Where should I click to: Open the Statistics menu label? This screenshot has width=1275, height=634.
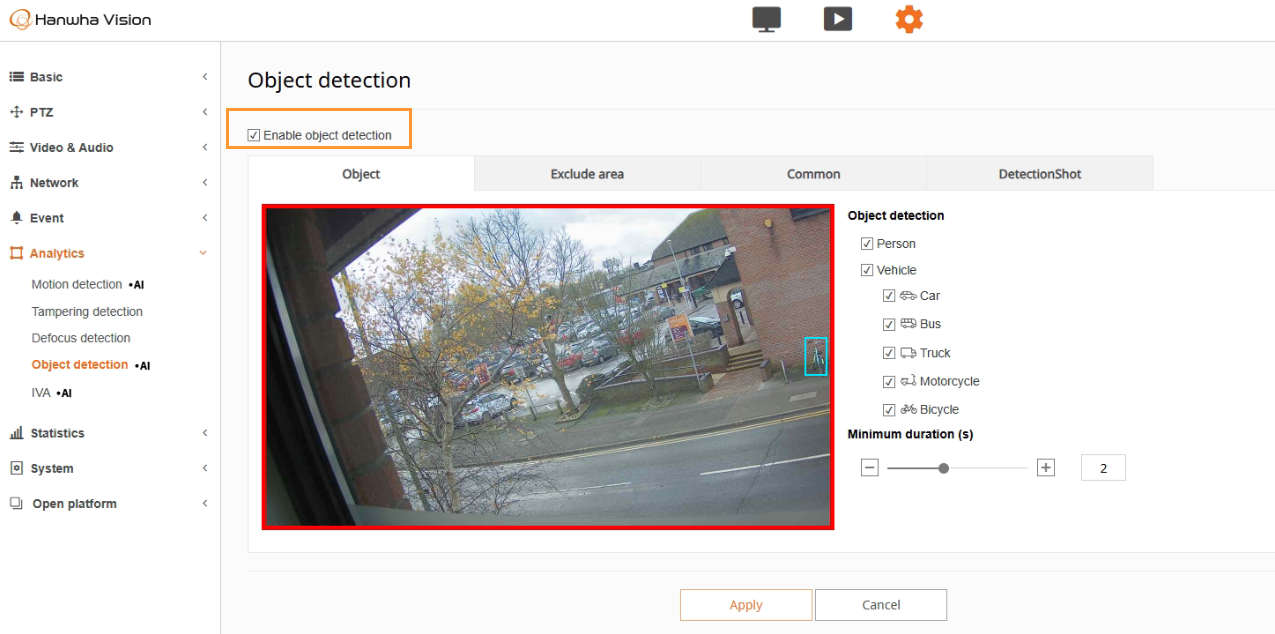tap(57, 433)
